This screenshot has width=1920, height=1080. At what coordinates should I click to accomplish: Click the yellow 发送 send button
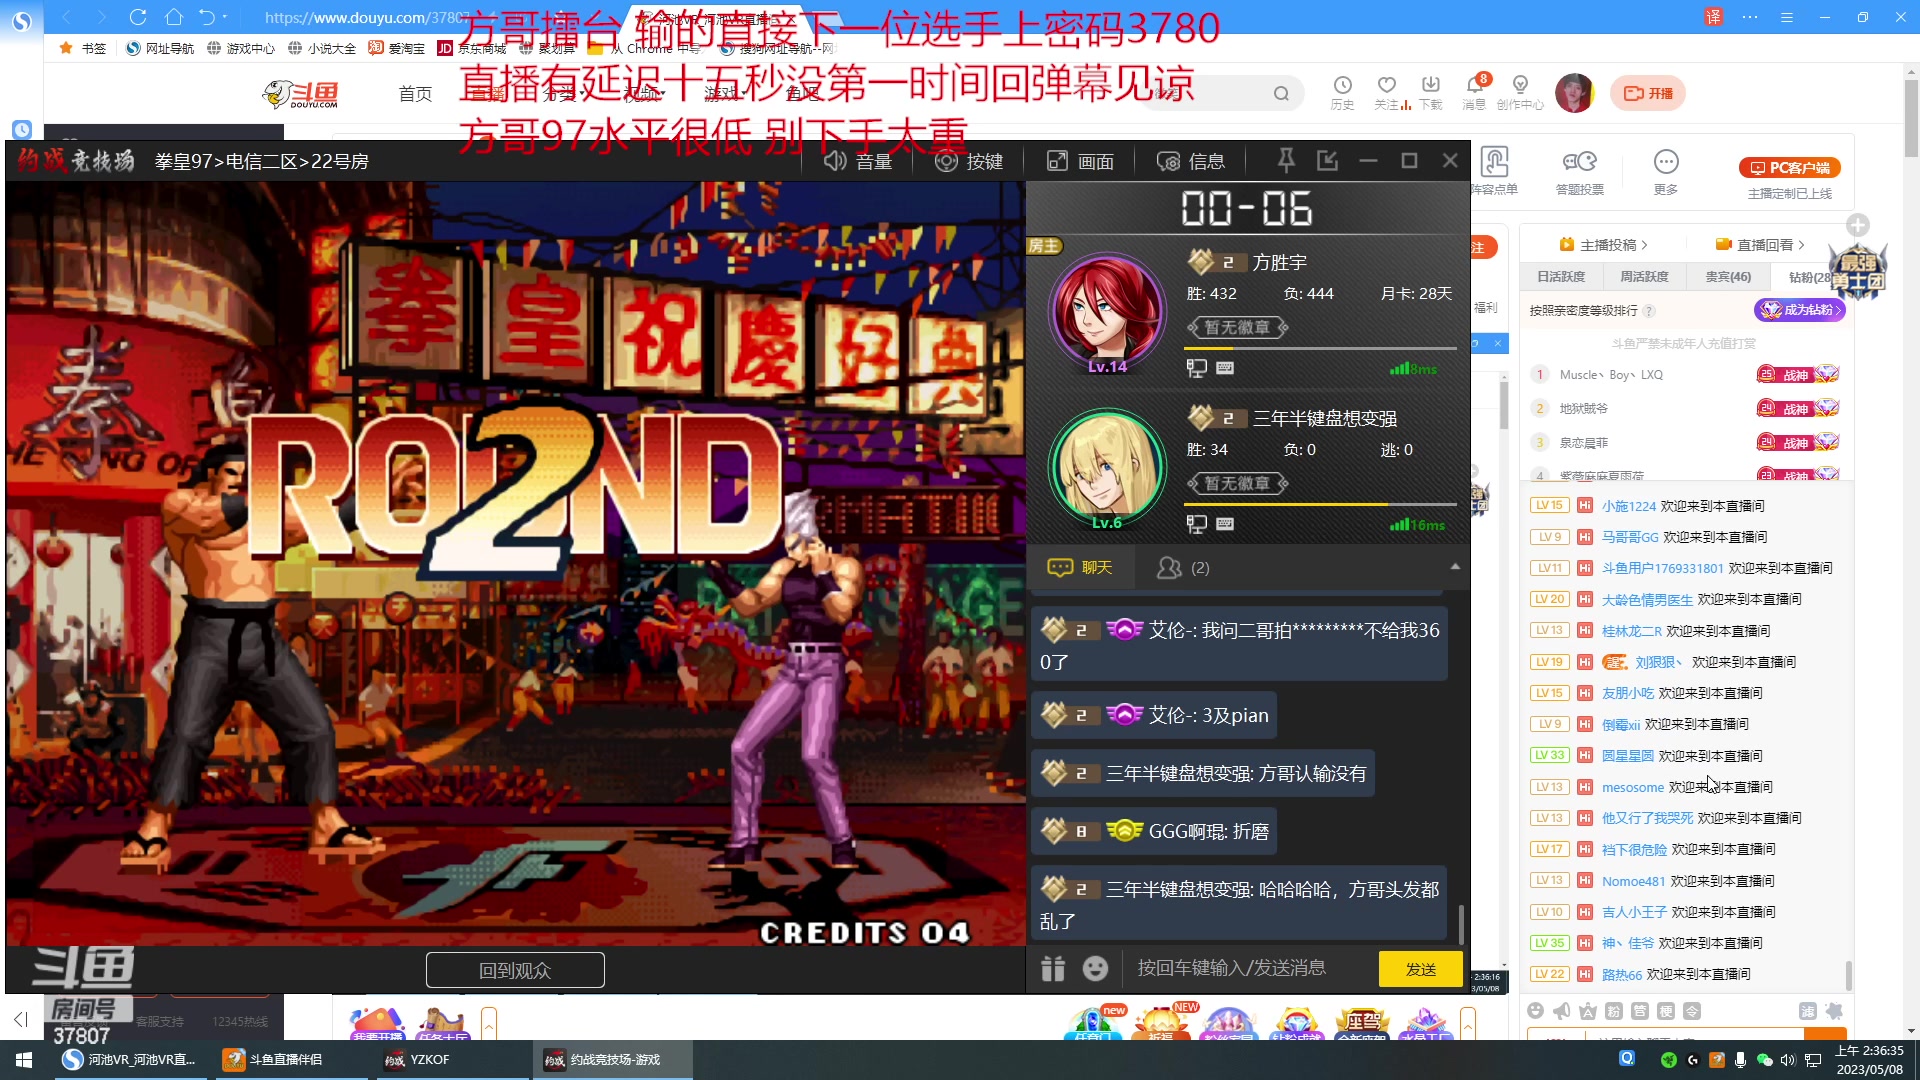point(1420,969)
